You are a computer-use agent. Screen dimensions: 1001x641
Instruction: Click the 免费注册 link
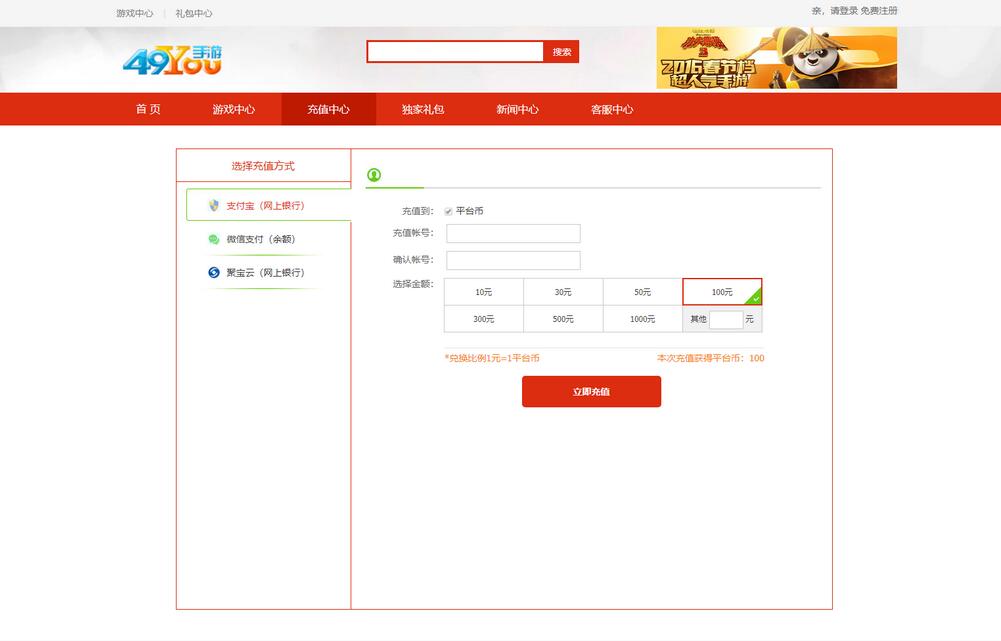(x=878, y=11)
